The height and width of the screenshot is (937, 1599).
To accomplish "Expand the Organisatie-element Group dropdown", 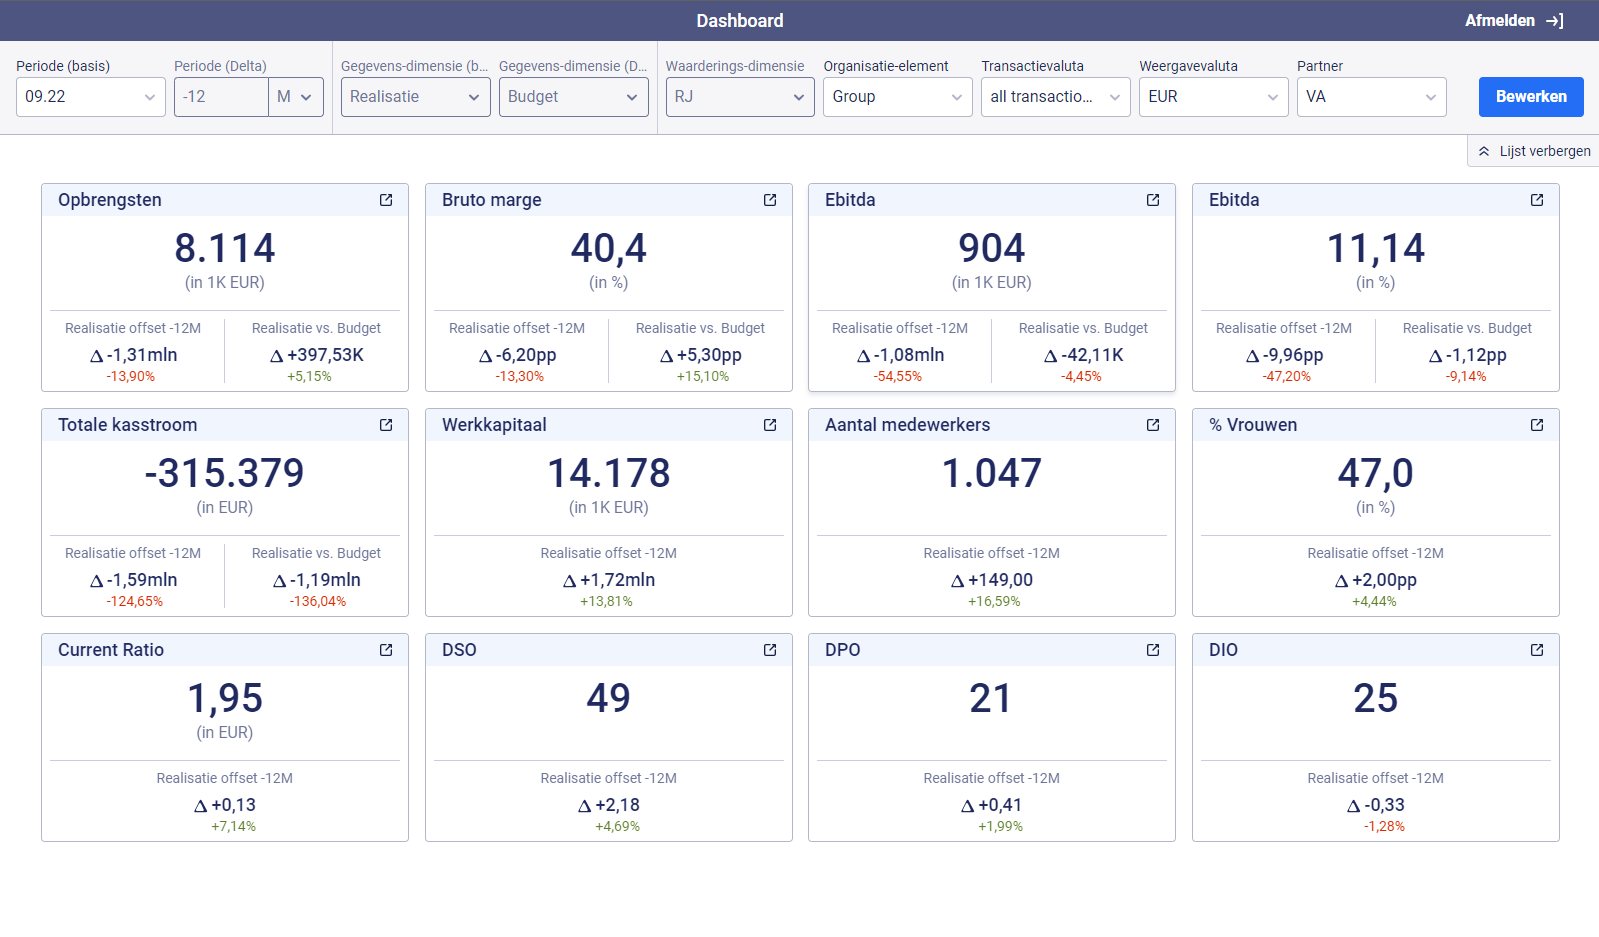I will point(897,97).
